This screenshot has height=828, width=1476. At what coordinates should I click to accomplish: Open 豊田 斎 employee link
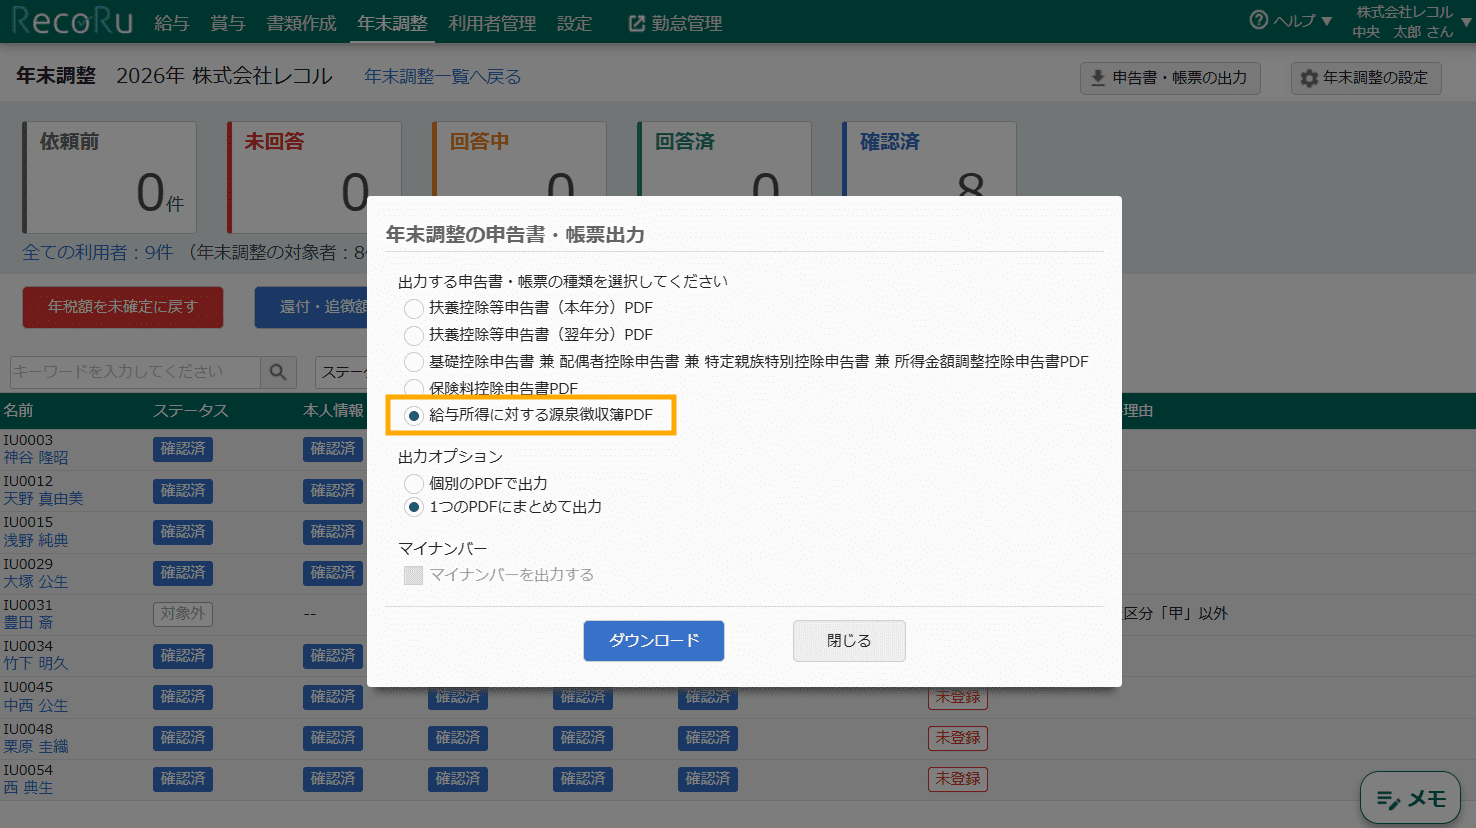click(x=28, y=623)
